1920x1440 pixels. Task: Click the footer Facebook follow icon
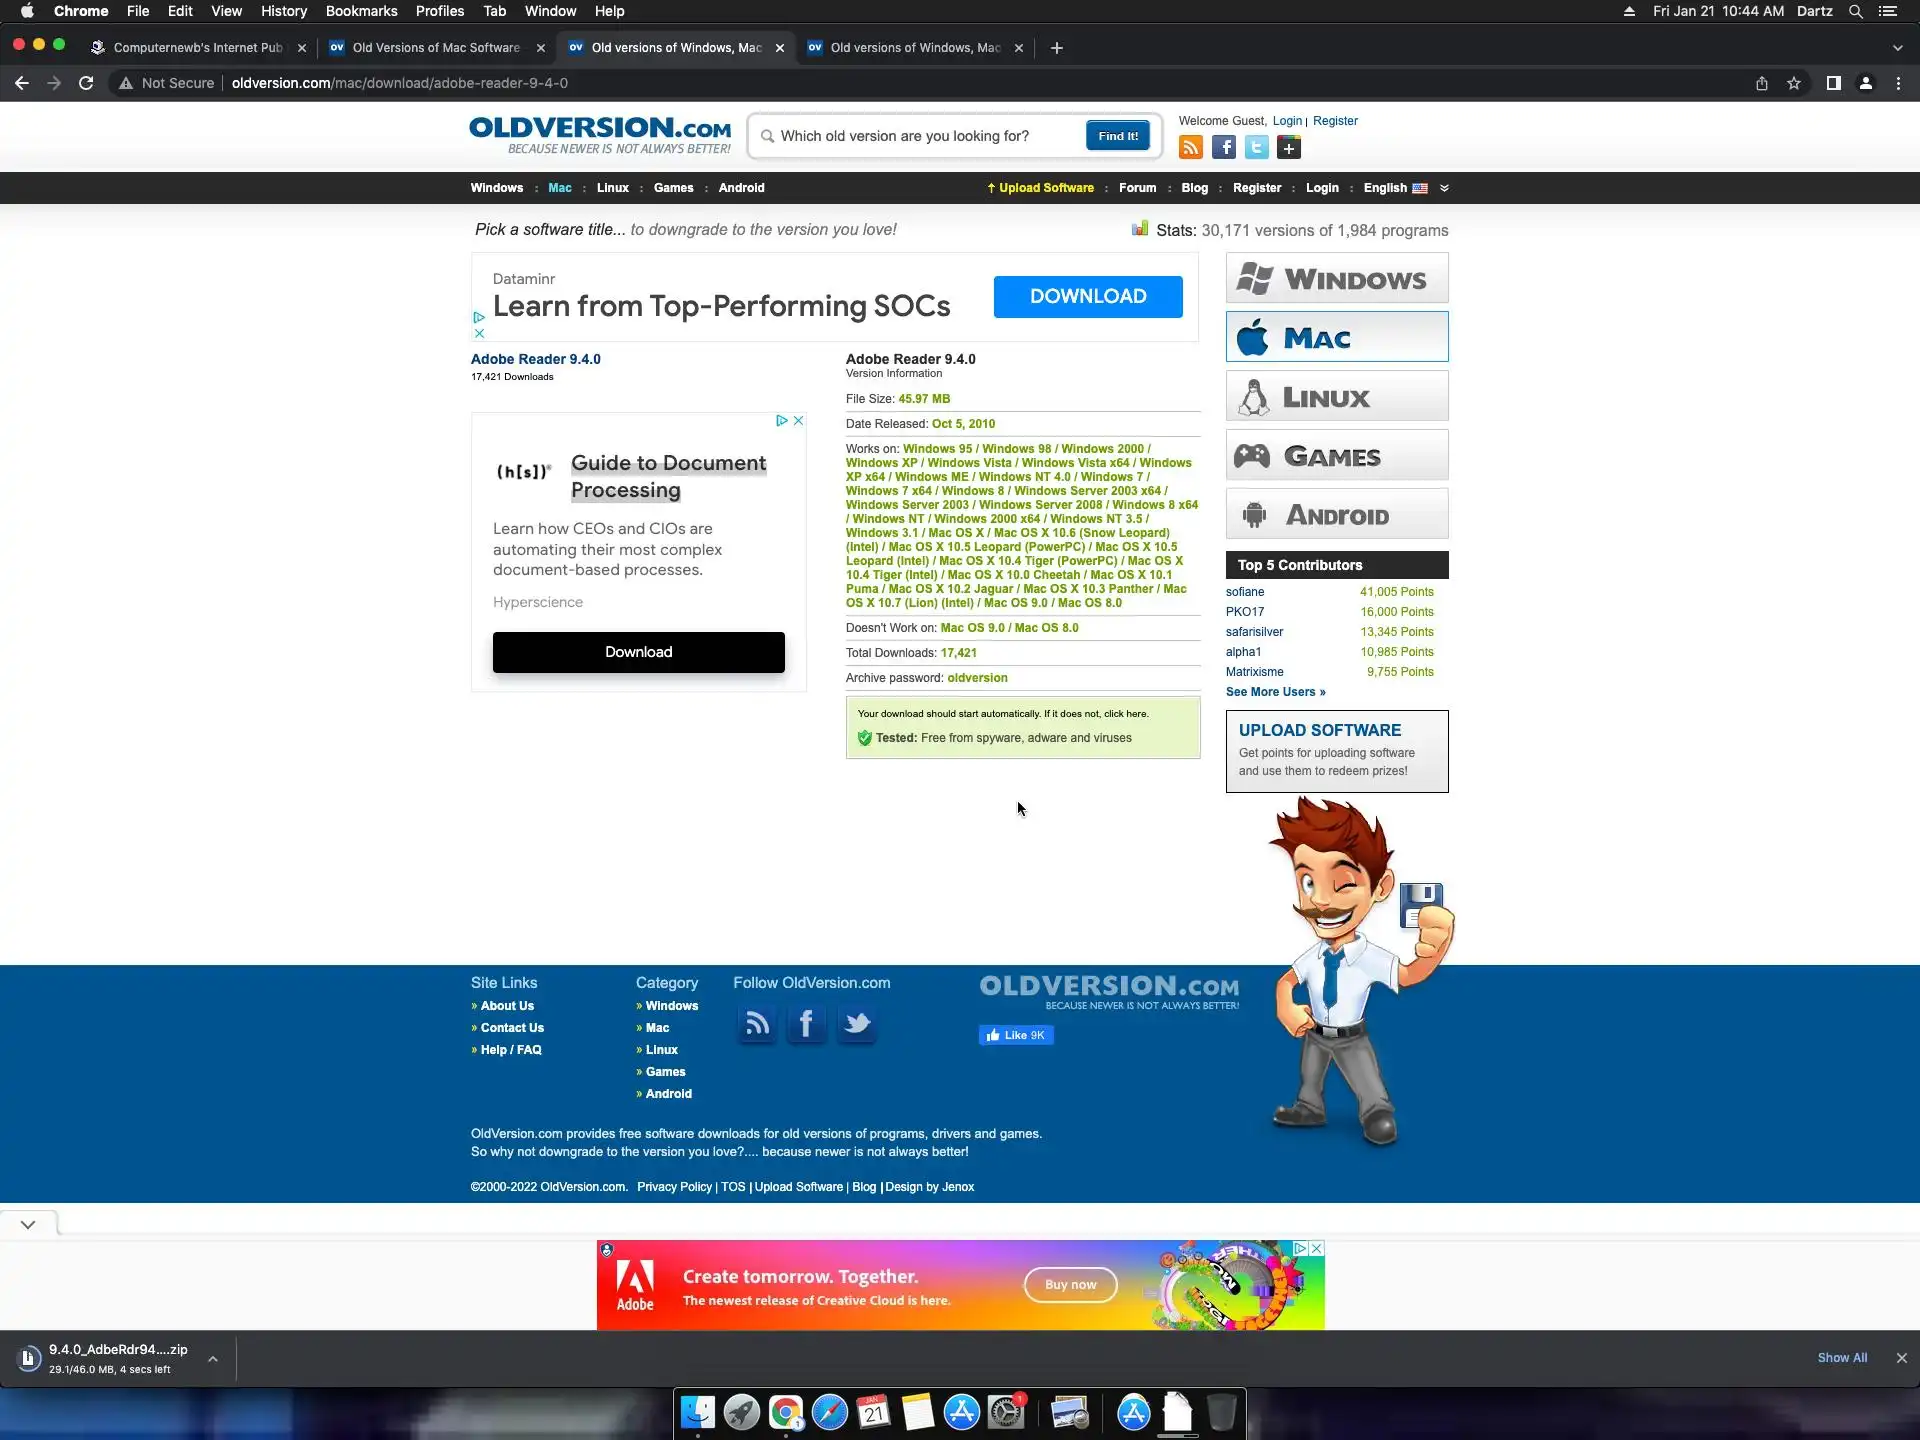pyautogui.click(x=806, y=1024)
